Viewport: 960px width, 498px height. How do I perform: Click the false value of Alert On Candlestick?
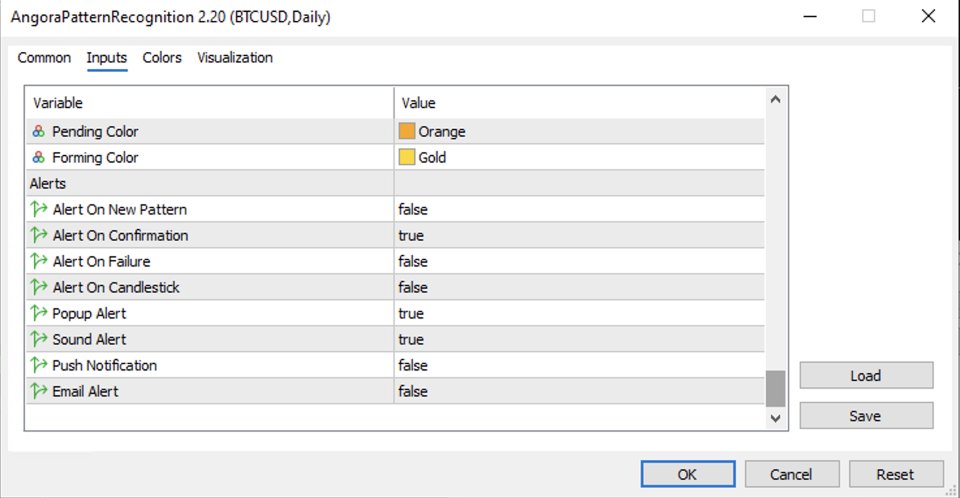(413, 287)
